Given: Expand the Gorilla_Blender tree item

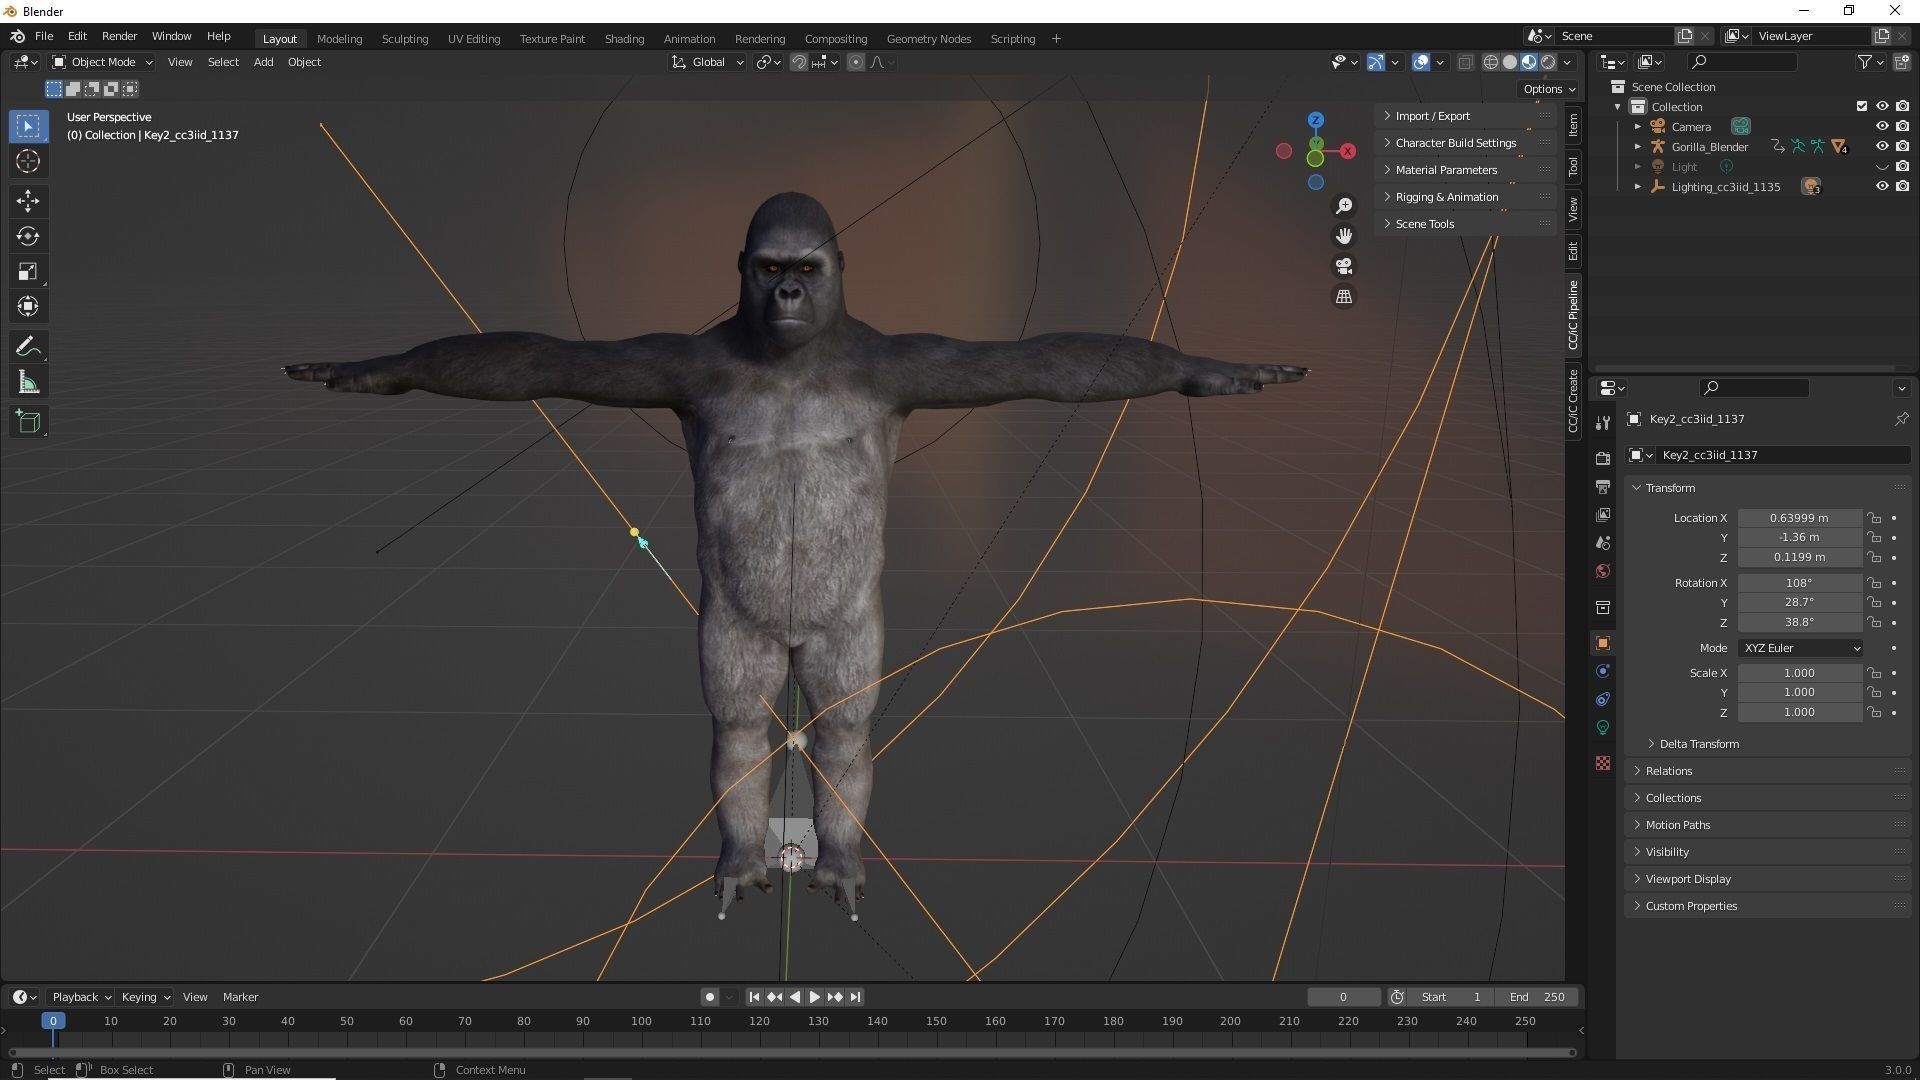Looking at the screenshot, I should tap(1638, 147).
